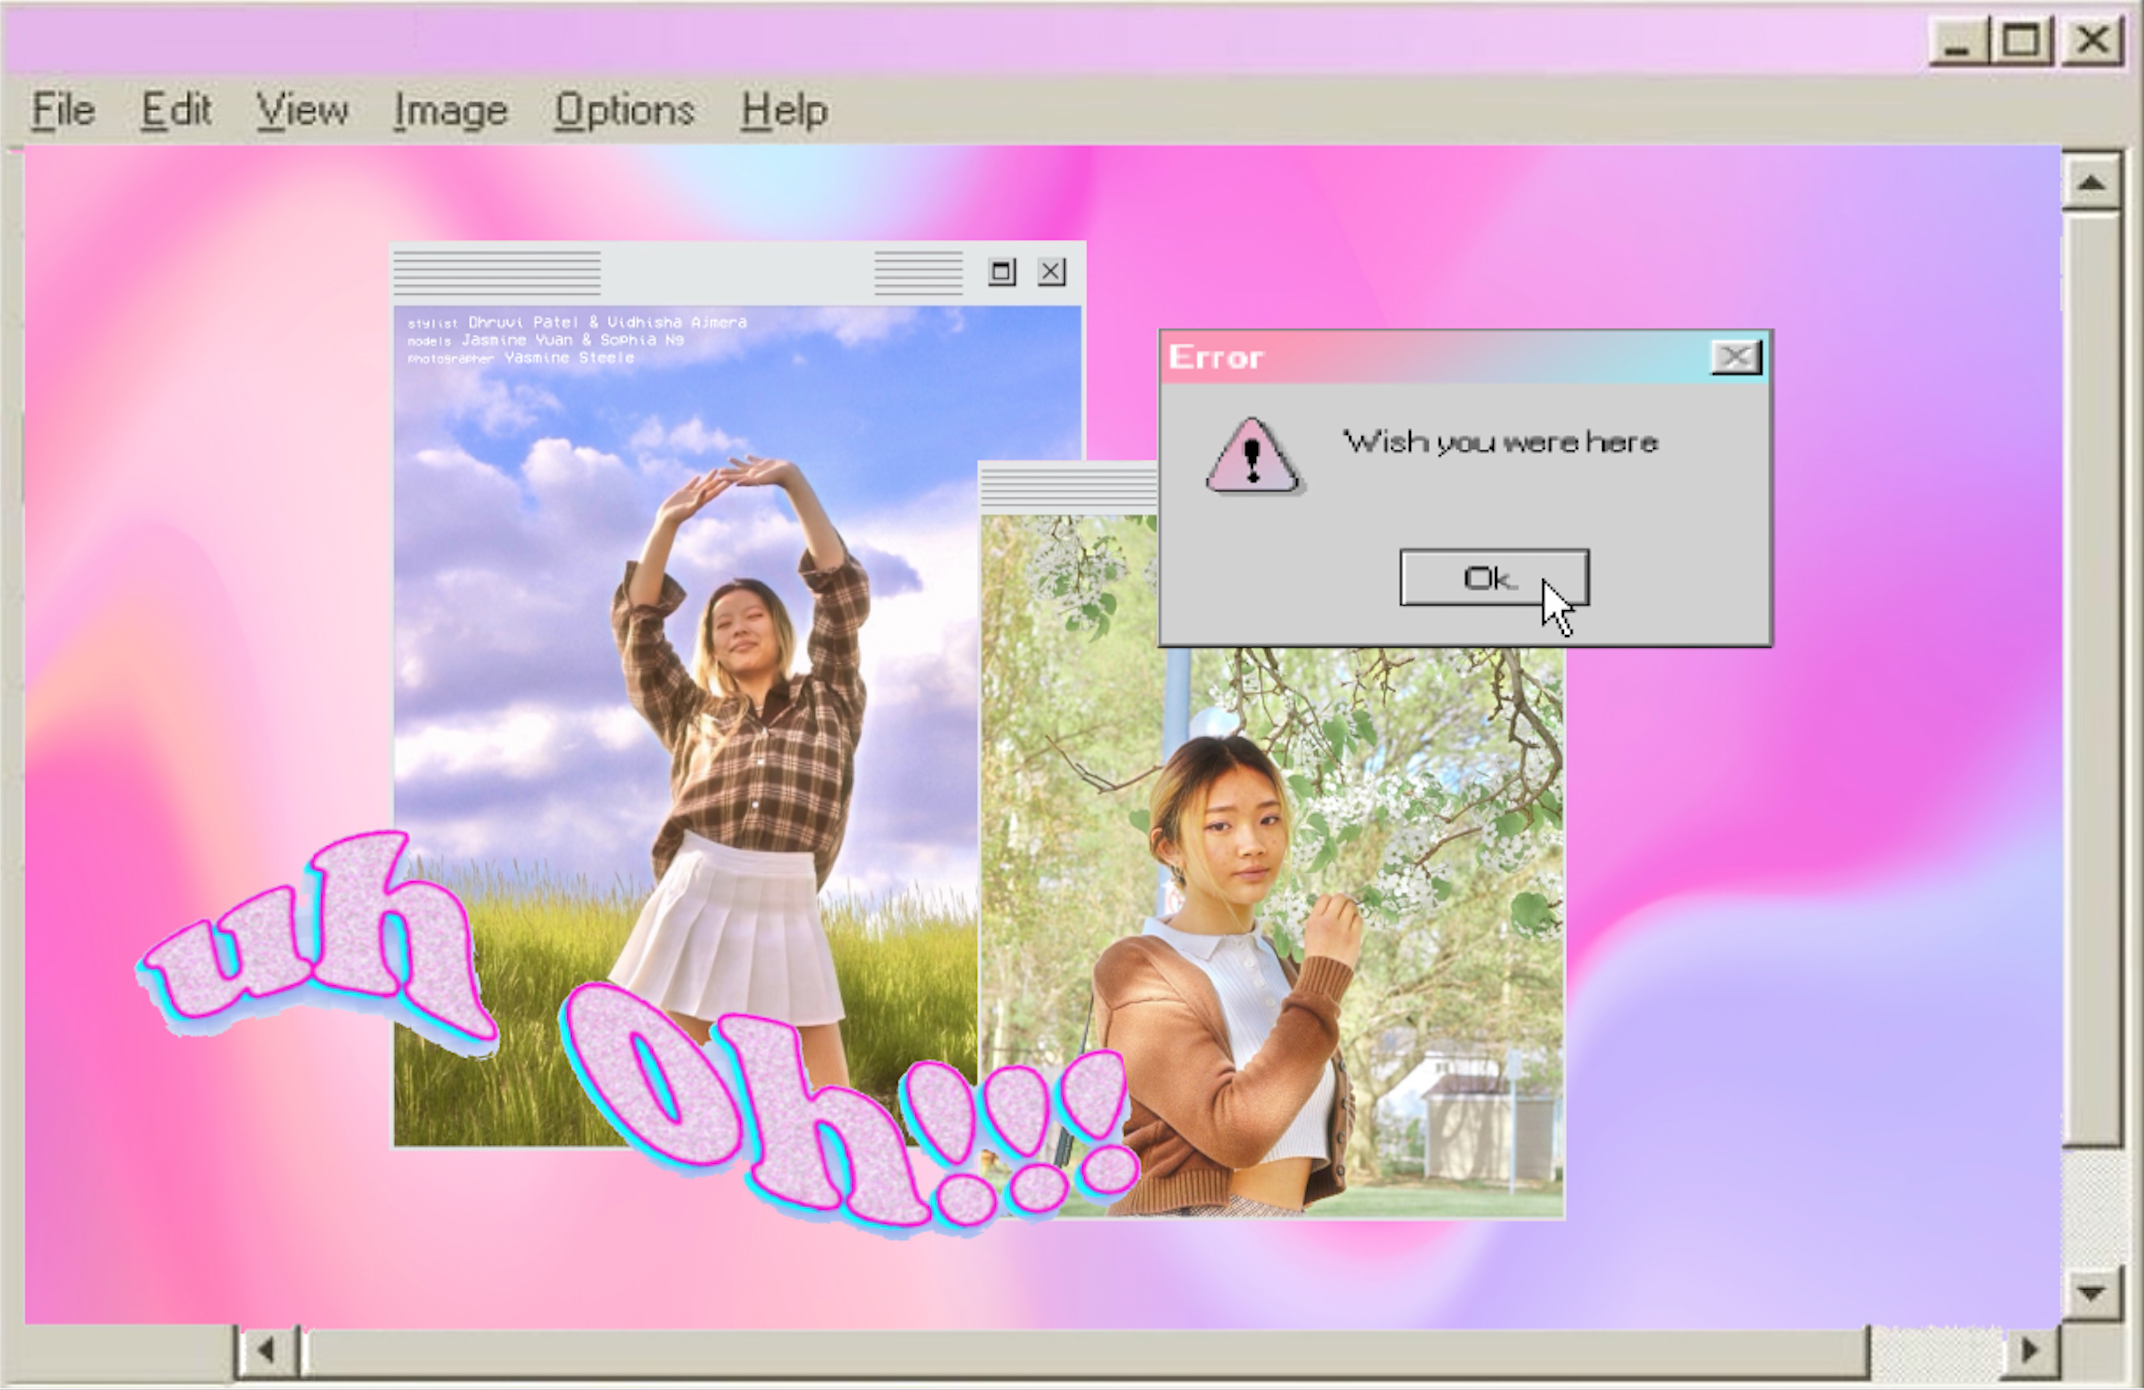
Task: Open the Options menu
Action: pyautogui.click(x=623, y=110)
